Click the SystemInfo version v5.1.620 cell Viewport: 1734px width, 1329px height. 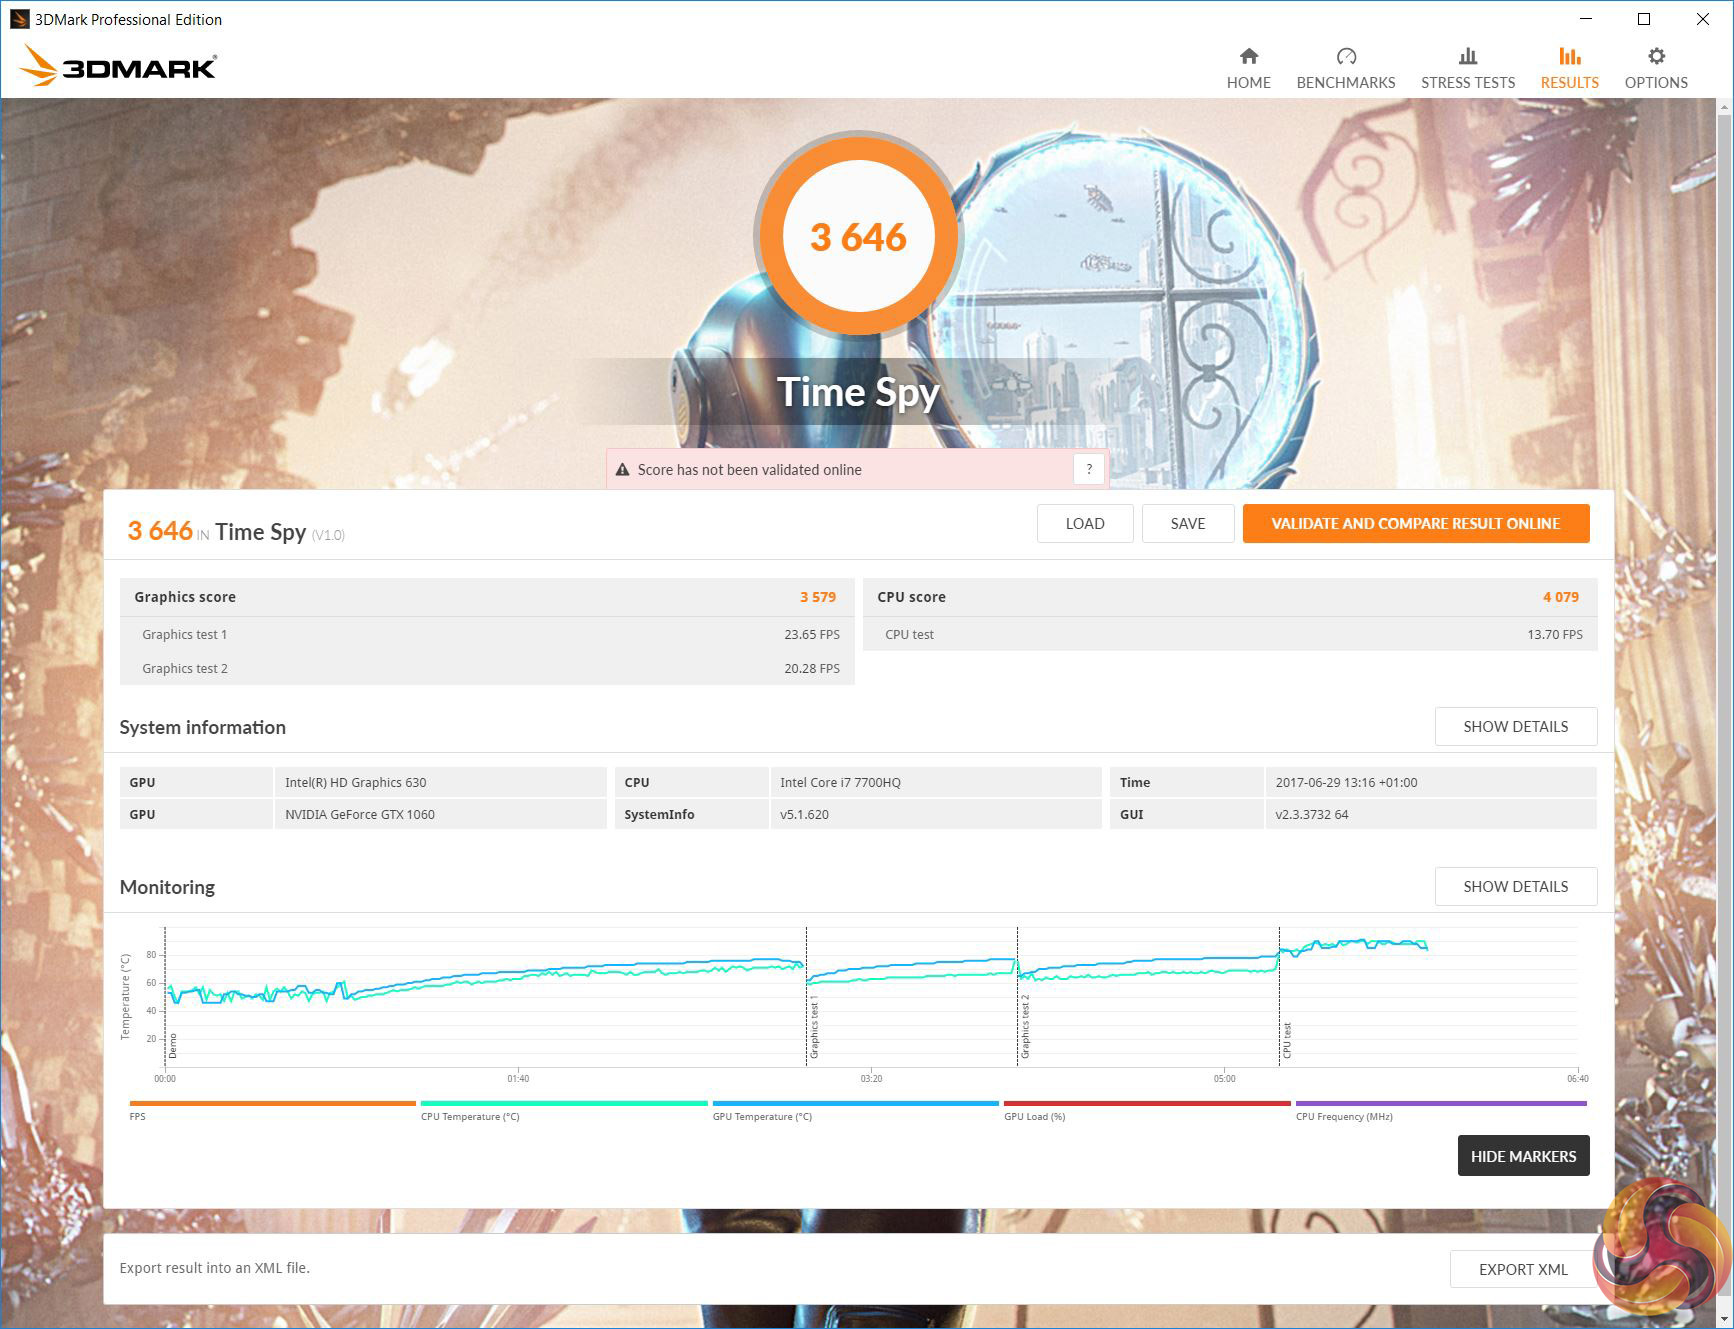pos(935,814)
